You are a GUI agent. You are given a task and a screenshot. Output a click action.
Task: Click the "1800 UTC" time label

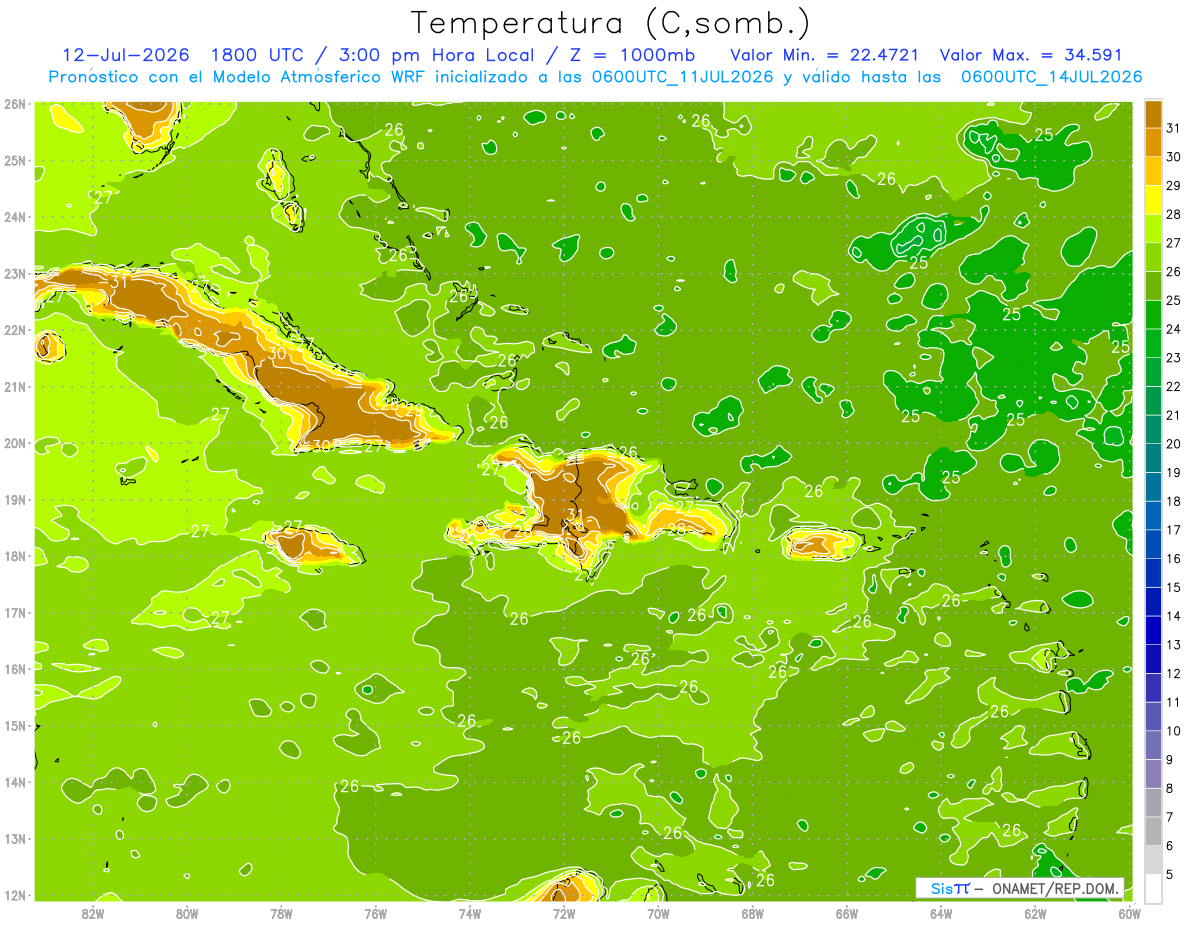click(257, 55)
